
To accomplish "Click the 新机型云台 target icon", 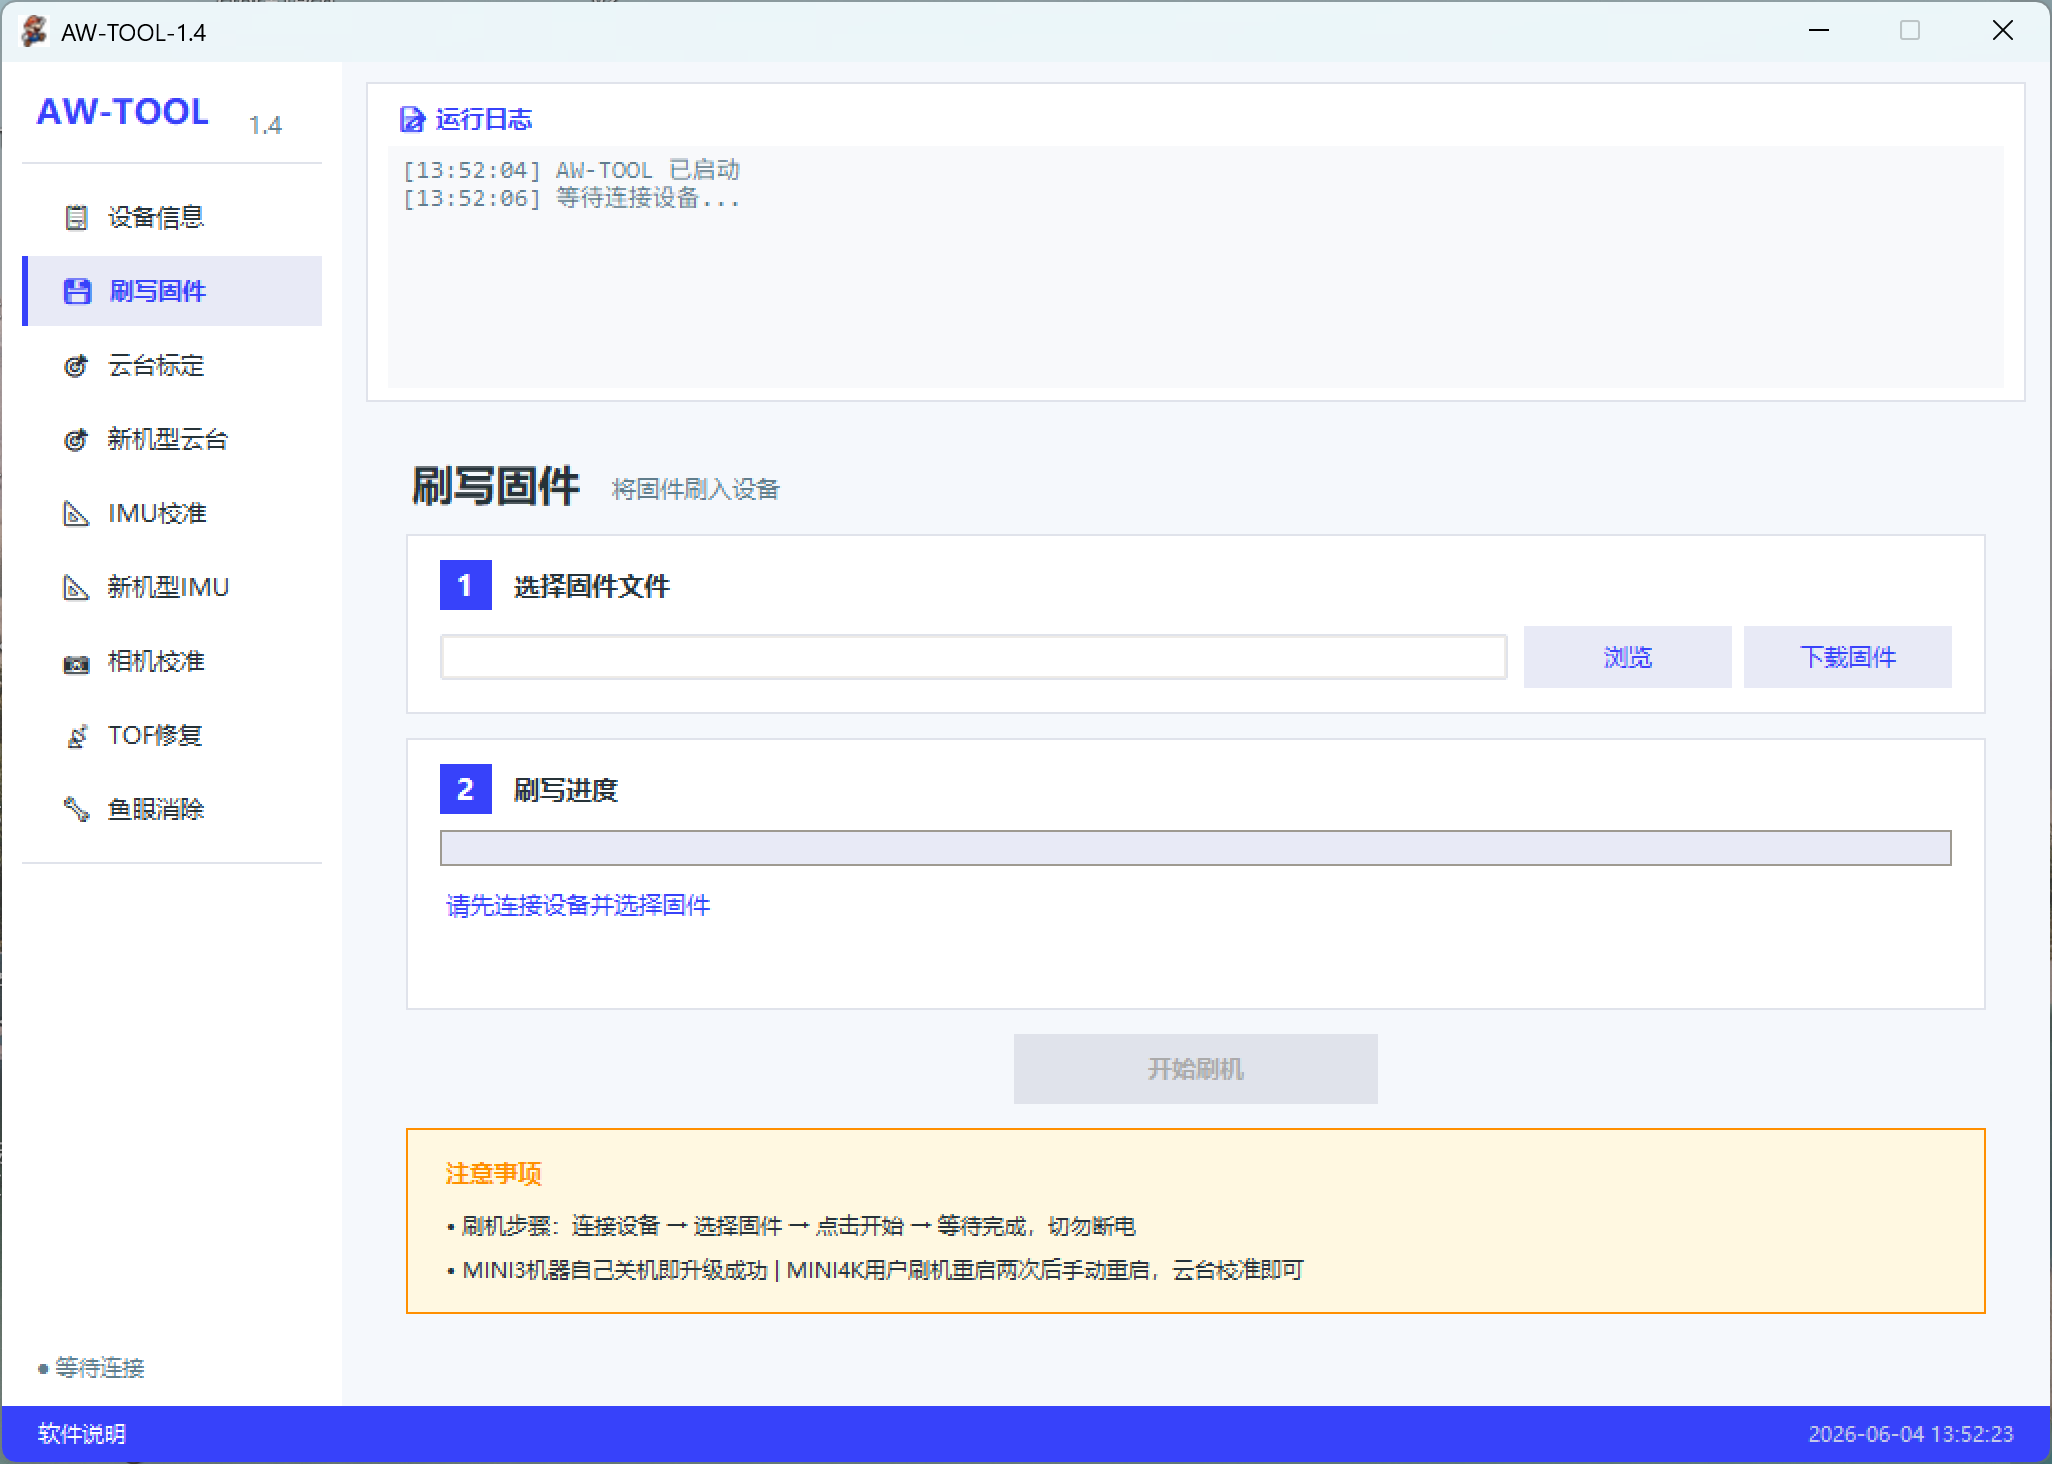I will [76, 439].
